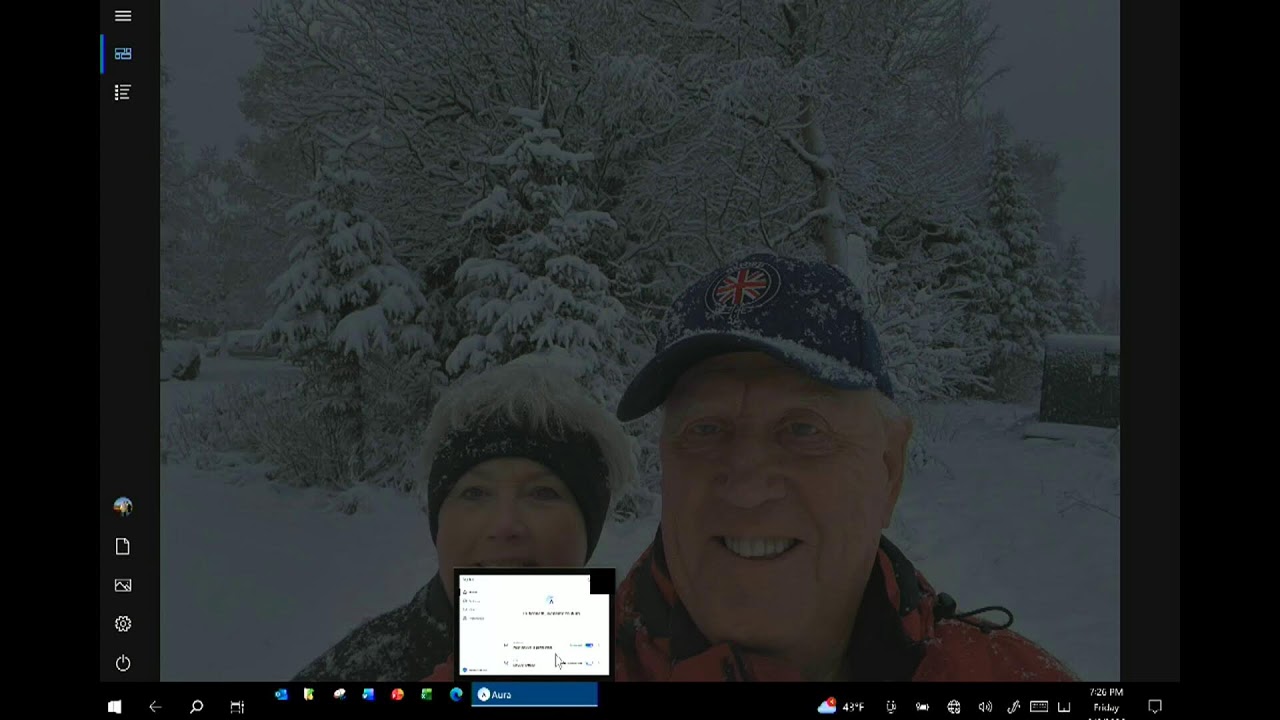Click the Power icon in the Start sidebar
This screenshot has width=1280, height=720.
click(x=123, y=663)
